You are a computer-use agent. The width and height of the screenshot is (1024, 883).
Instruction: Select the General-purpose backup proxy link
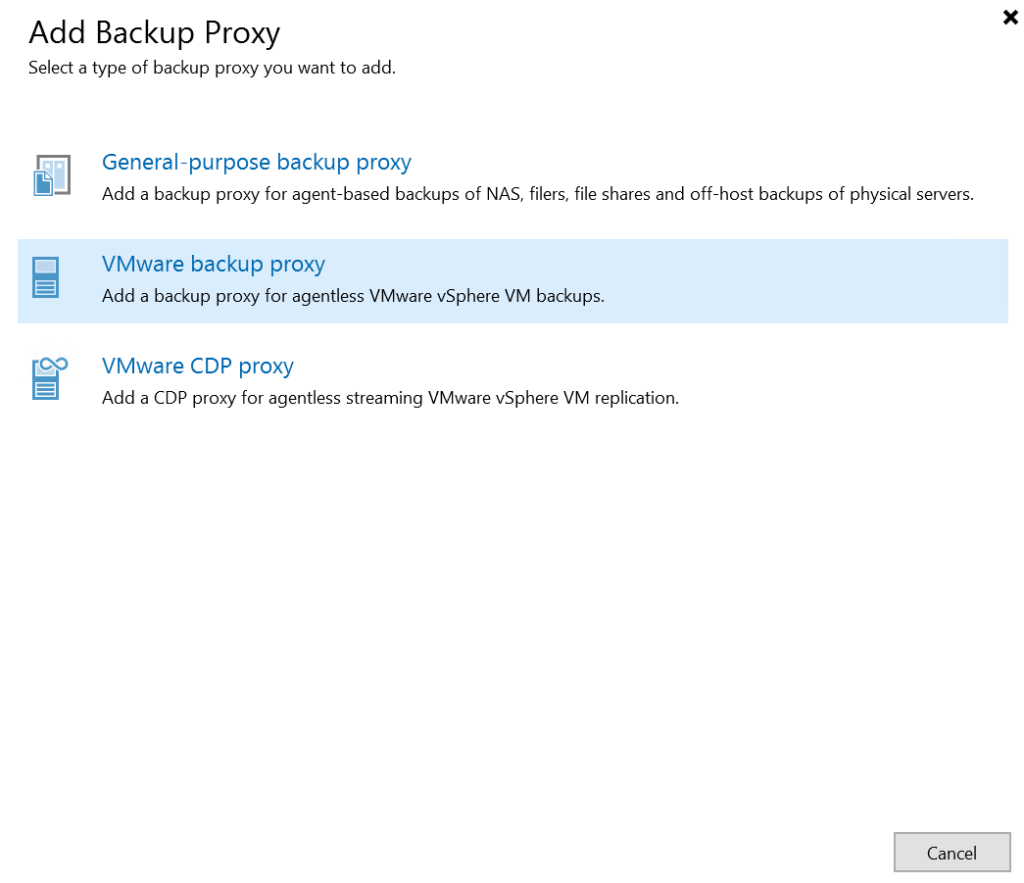pos(256,162)
